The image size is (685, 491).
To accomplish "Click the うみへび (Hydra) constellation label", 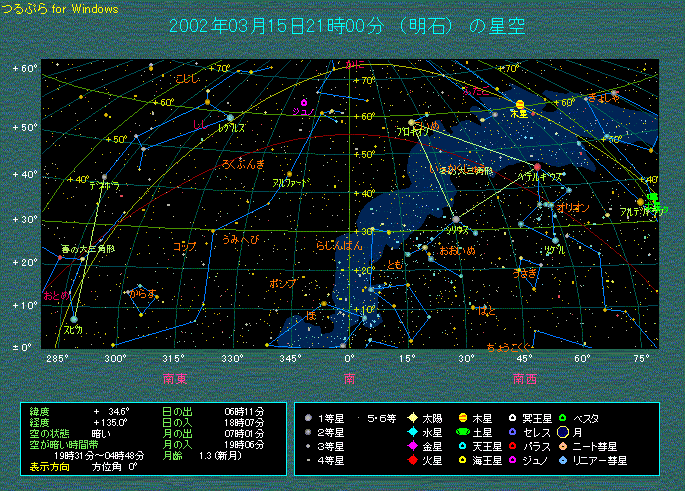I will (x=240, y=239).
